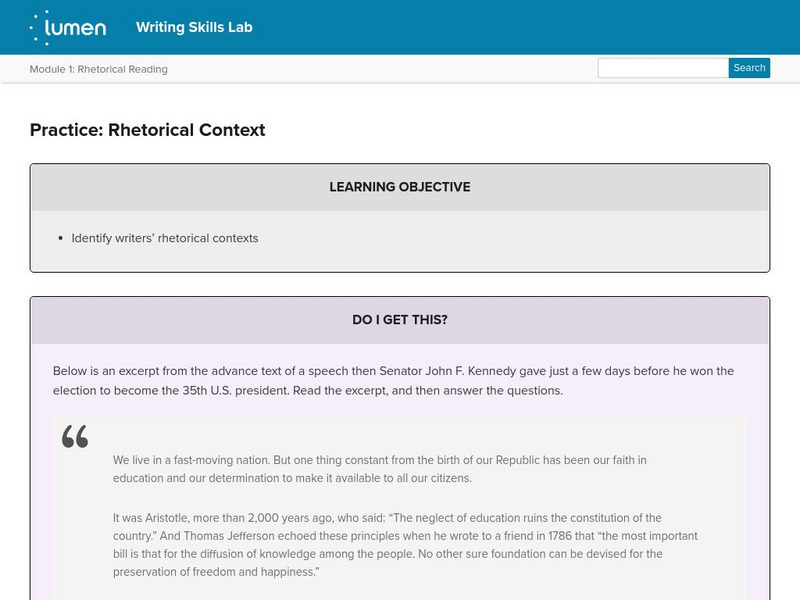Click the magnifier in the Search button
The width and height of the screenshot is (800, 600).
[x=748, y=68]
